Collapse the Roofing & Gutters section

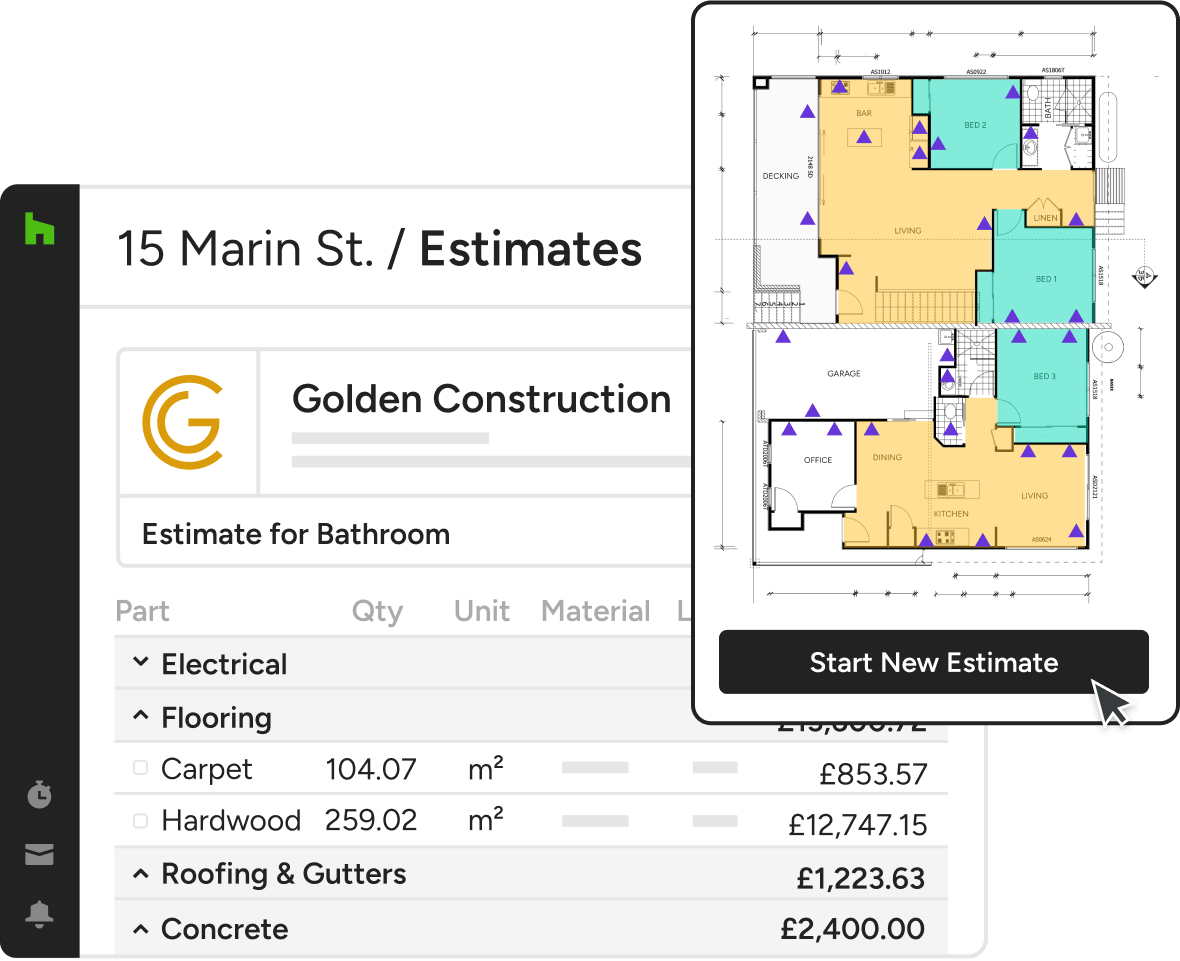(x=142, y=874)
